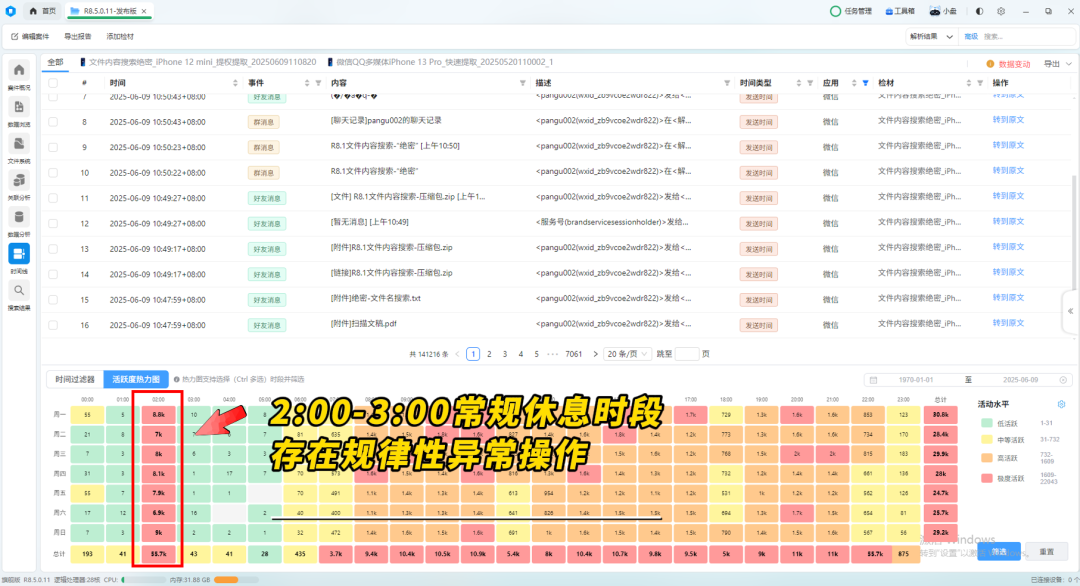The width and height of the screenshot is (1080, 586).
Task: Select the 时间线 timeline sidebar icon
Action: click(19, 254)
